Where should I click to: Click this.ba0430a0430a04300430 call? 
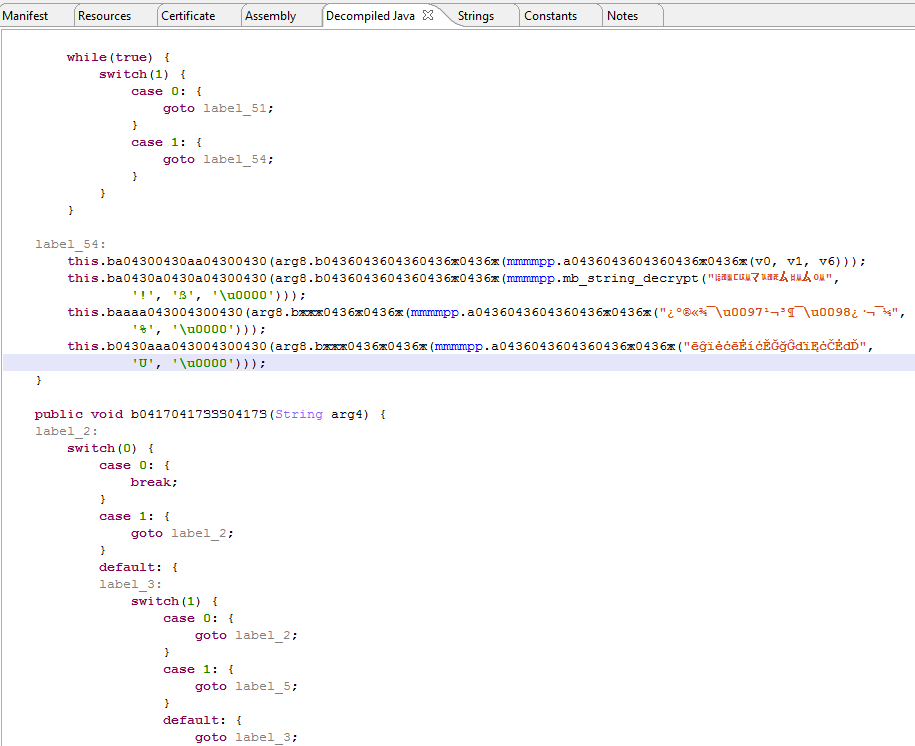[167, 278]
